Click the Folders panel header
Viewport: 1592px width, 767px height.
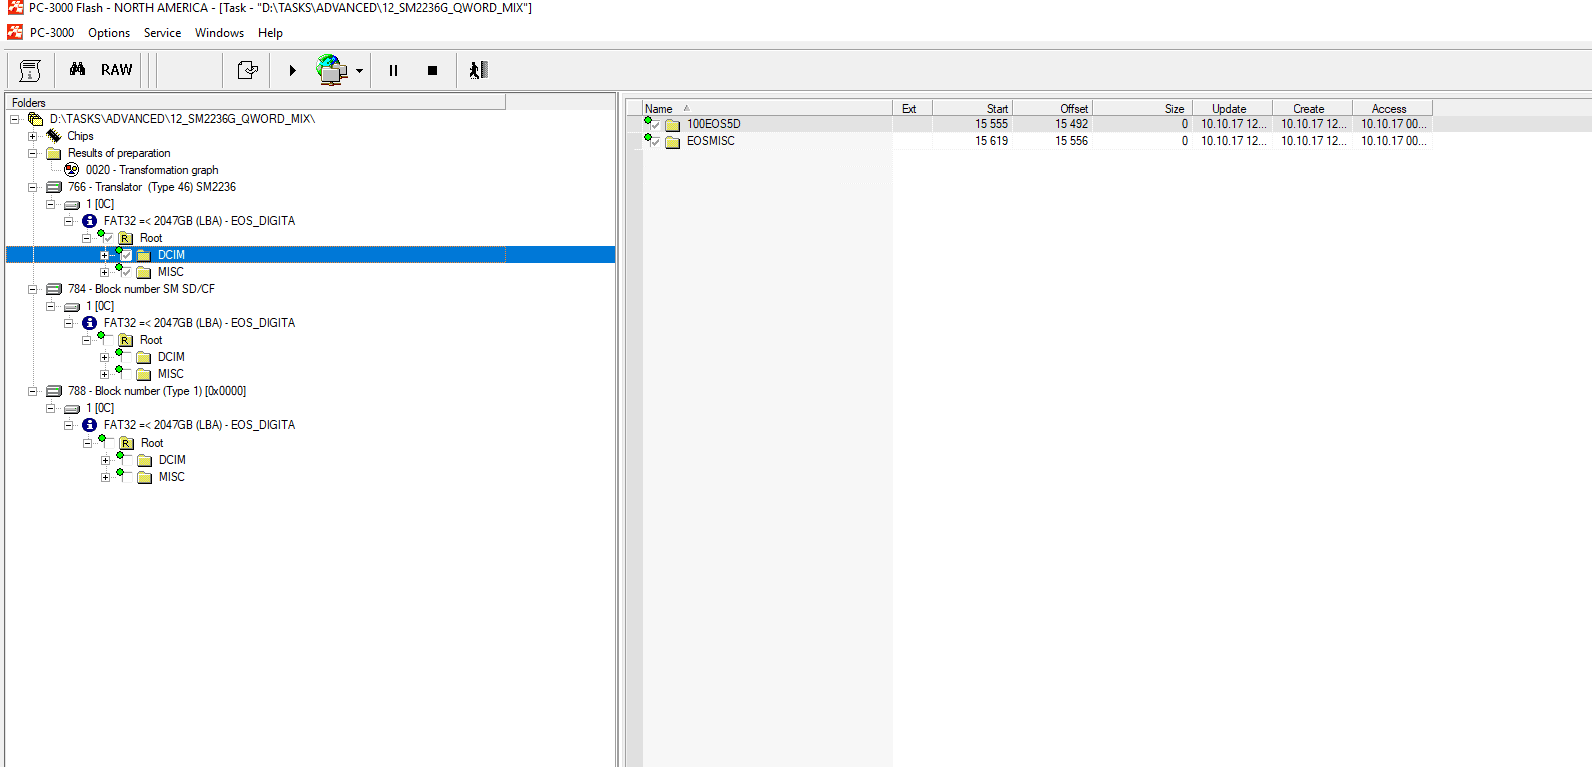point(256,102)
